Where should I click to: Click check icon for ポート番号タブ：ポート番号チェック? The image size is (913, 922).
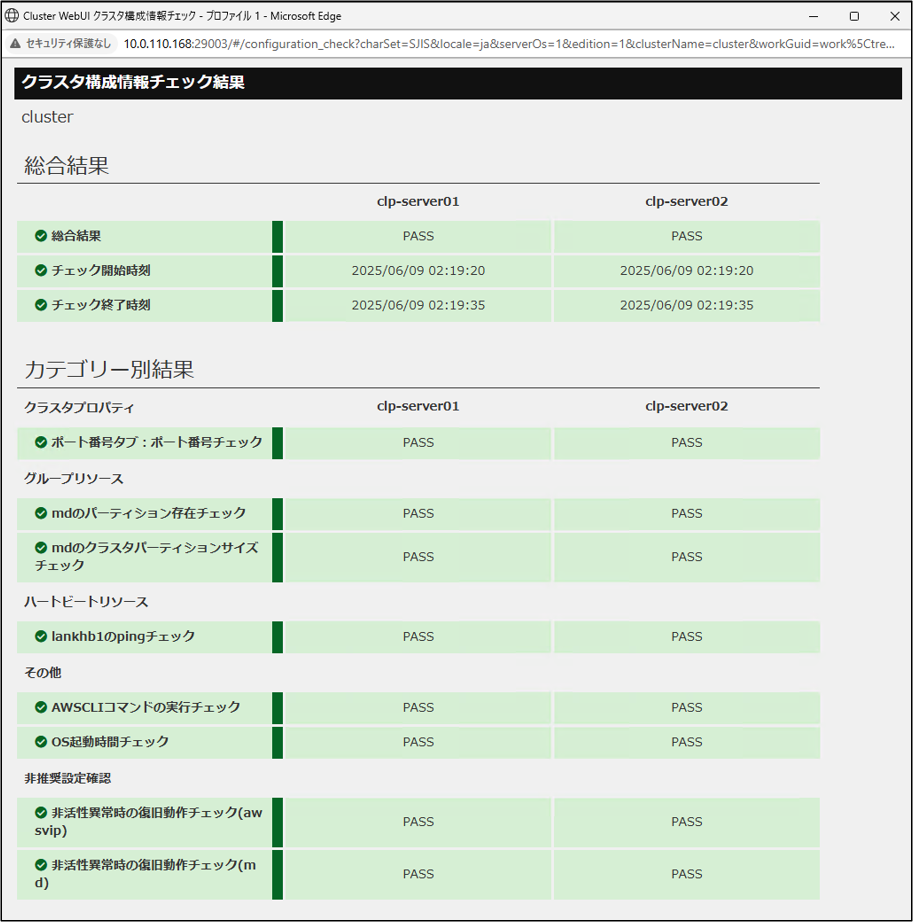pos(41,442)
